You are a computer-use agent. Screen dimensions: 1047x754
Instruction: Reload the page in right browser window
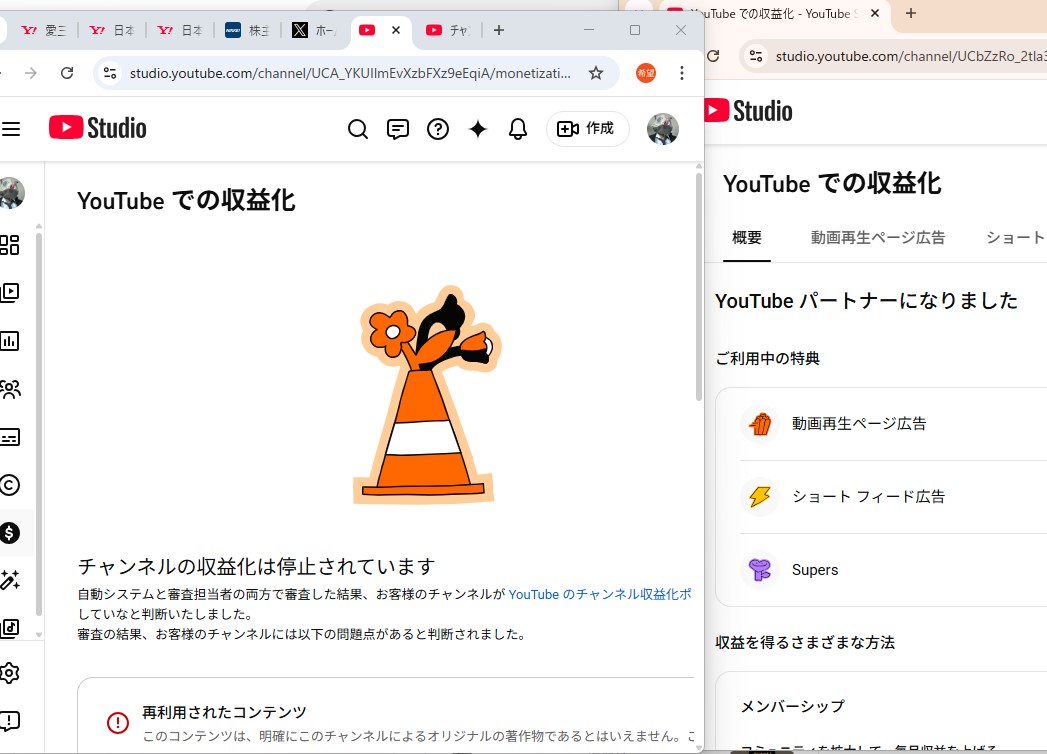[x=714, y=56]
